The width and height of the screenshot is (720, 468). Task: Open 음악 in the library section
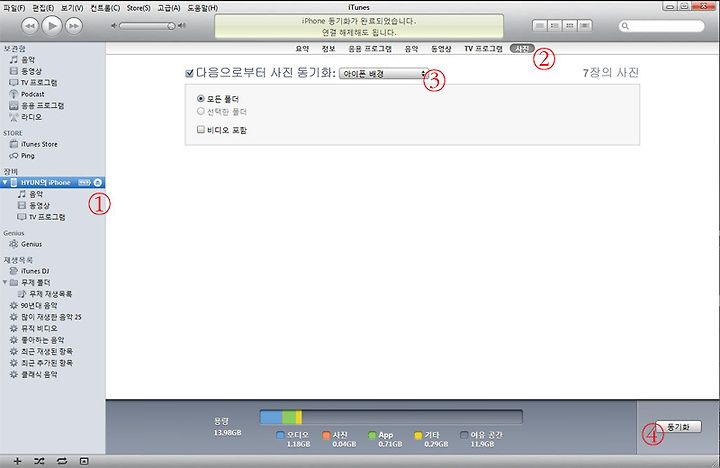28,60
